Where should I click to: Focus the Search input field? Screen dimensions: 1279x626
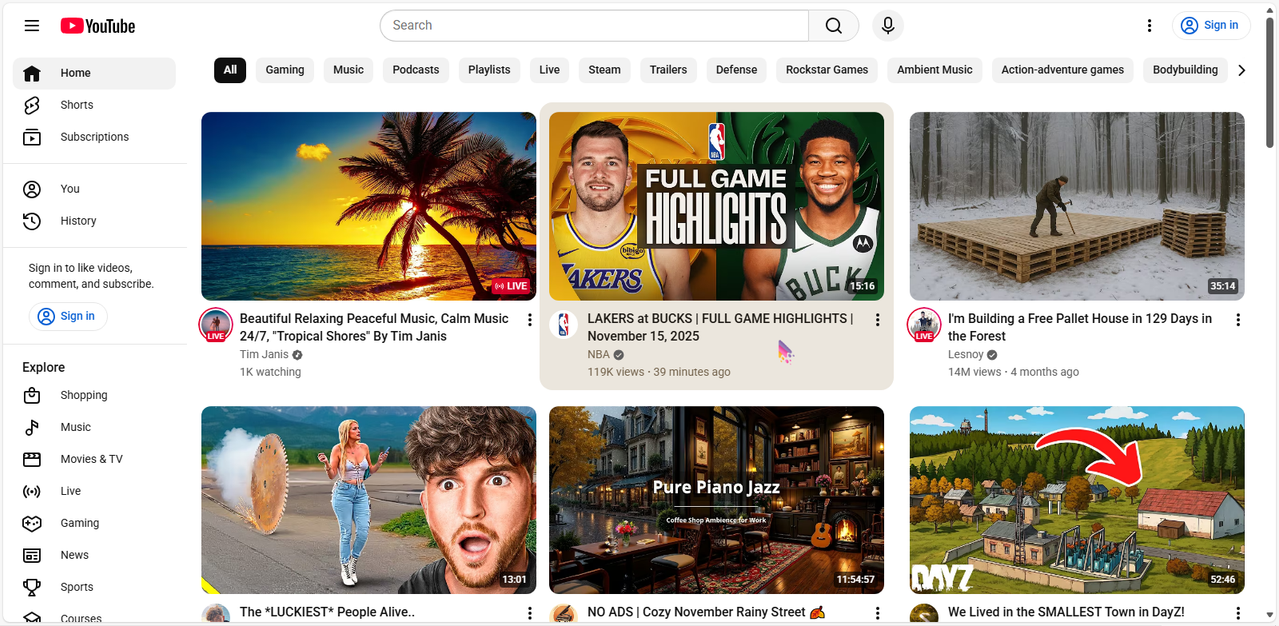pyautogui.click(x=594, y=26)
